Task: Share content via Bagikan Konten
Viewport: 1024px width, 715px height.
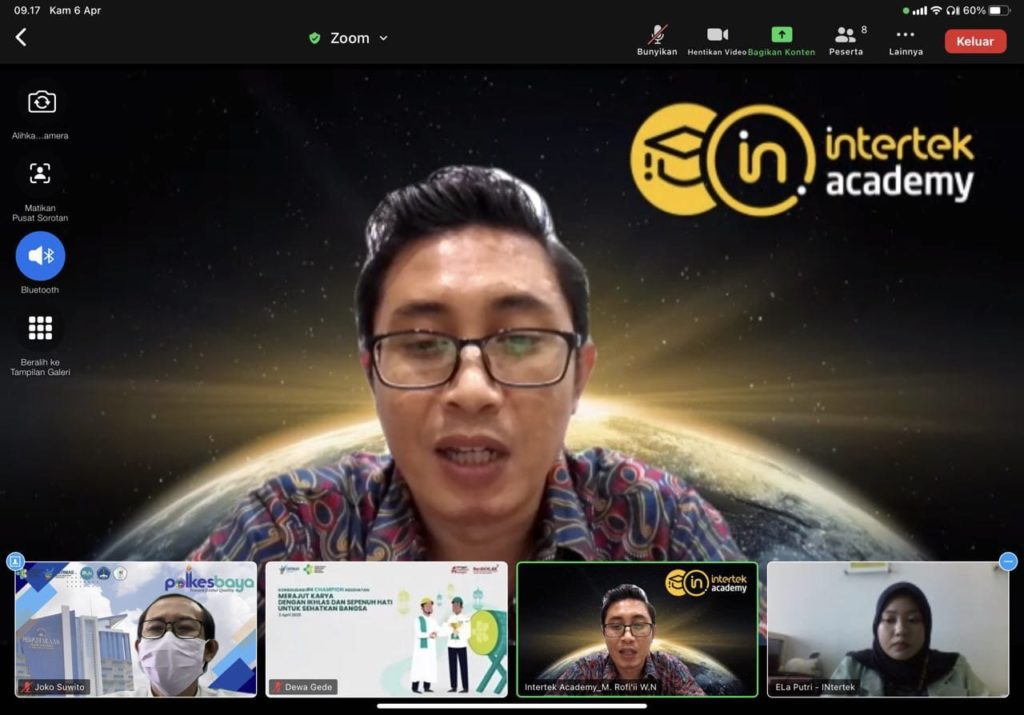Action: pyautogui.click(x=781, y=40)
